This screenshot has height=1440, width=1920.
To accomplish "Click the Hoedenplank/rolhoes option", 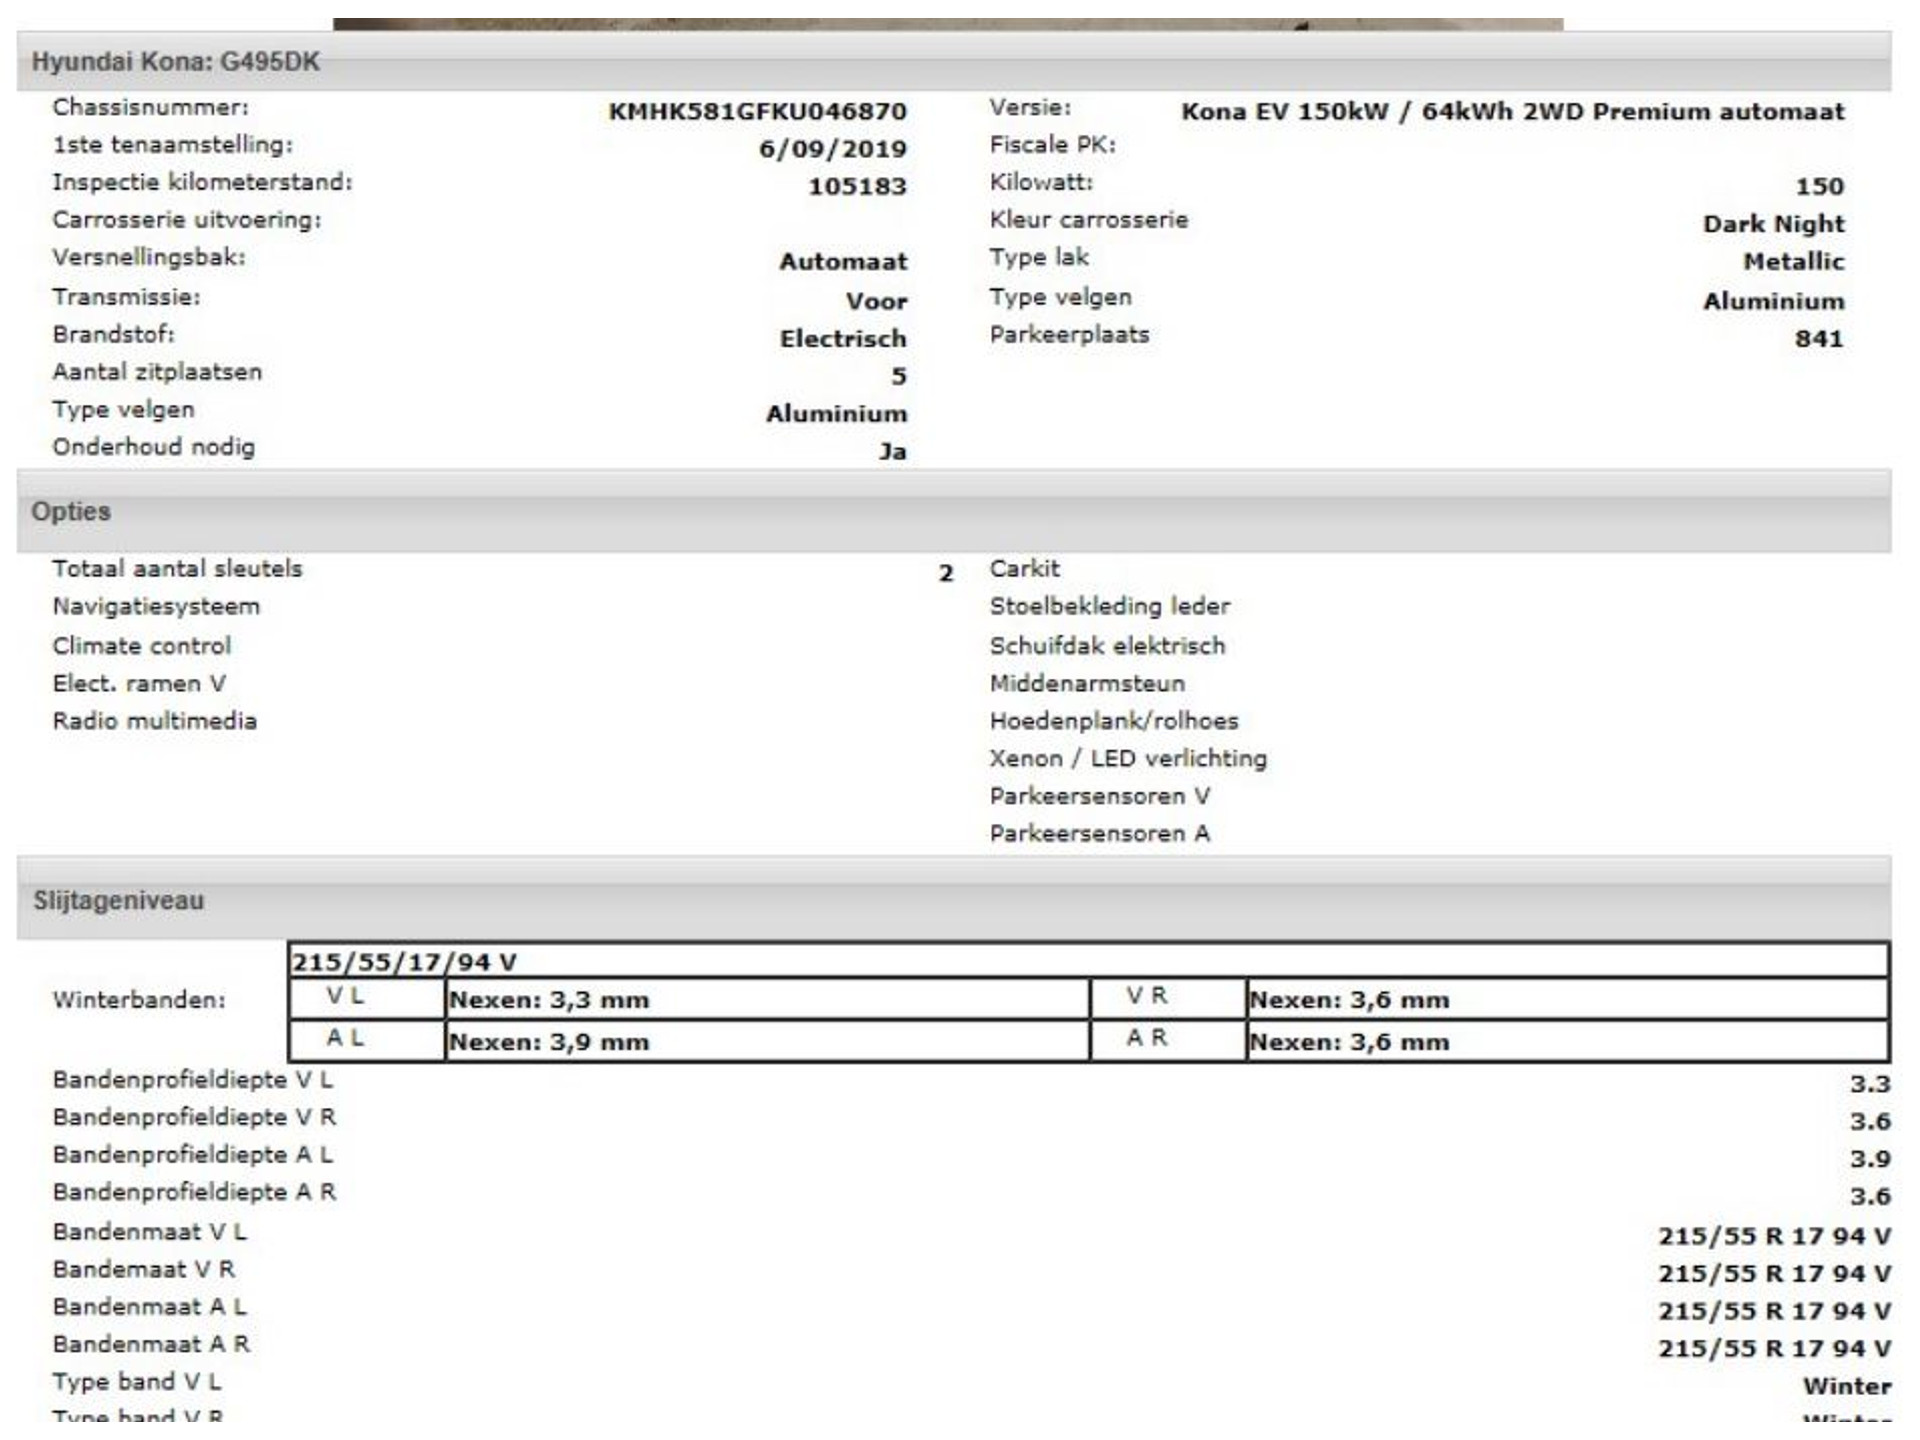I will [x=1113, y=721].
